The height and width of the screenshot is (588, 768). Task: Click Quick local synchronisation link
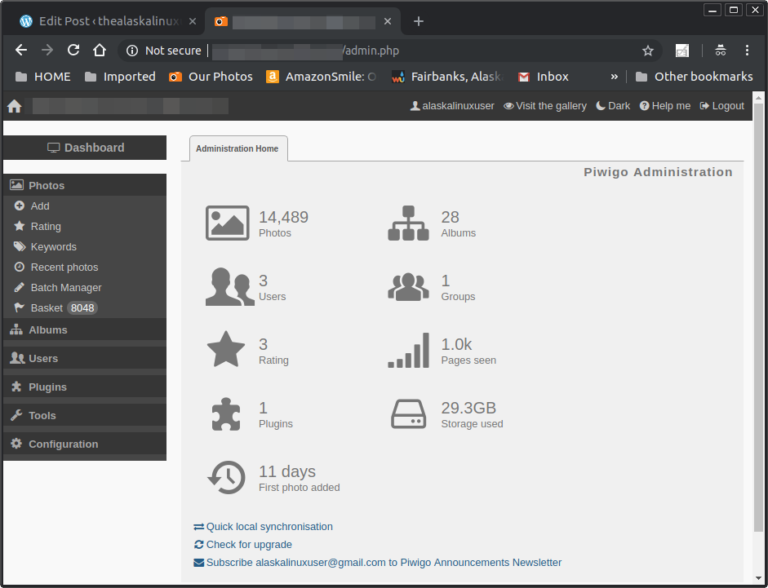269,527
